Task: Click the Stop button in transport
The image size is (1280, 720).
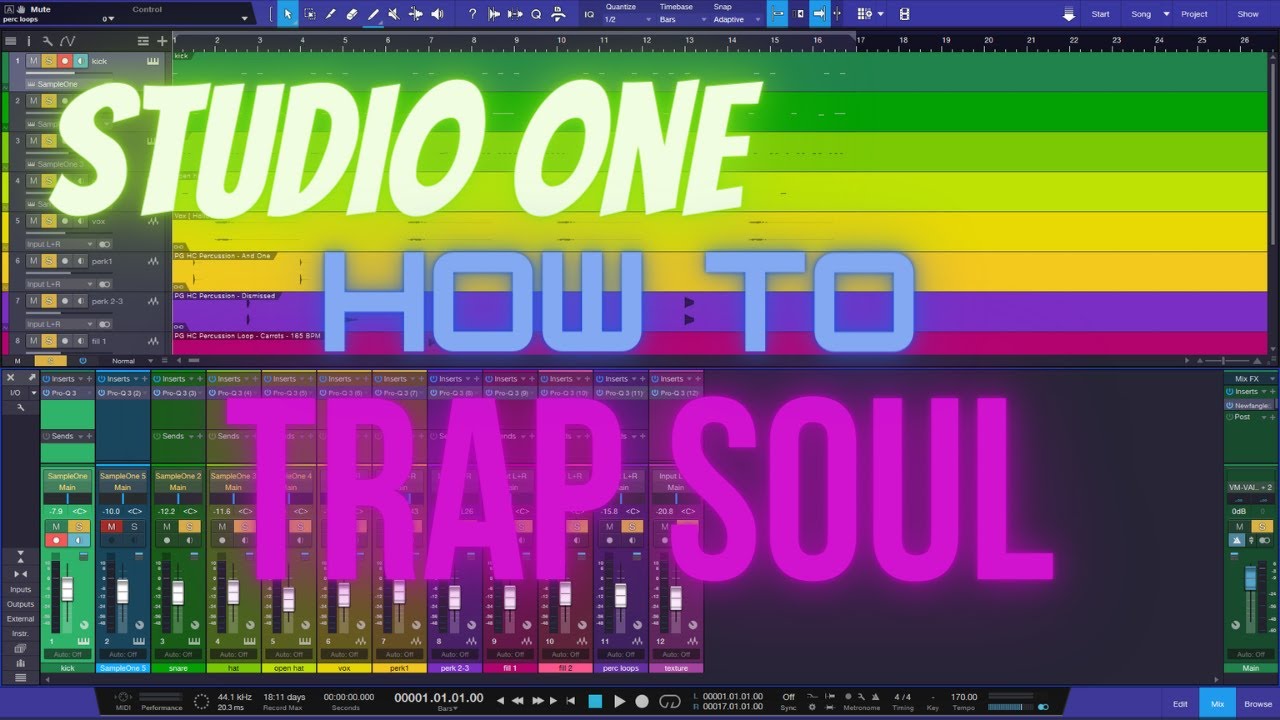Action: [595, 701]
